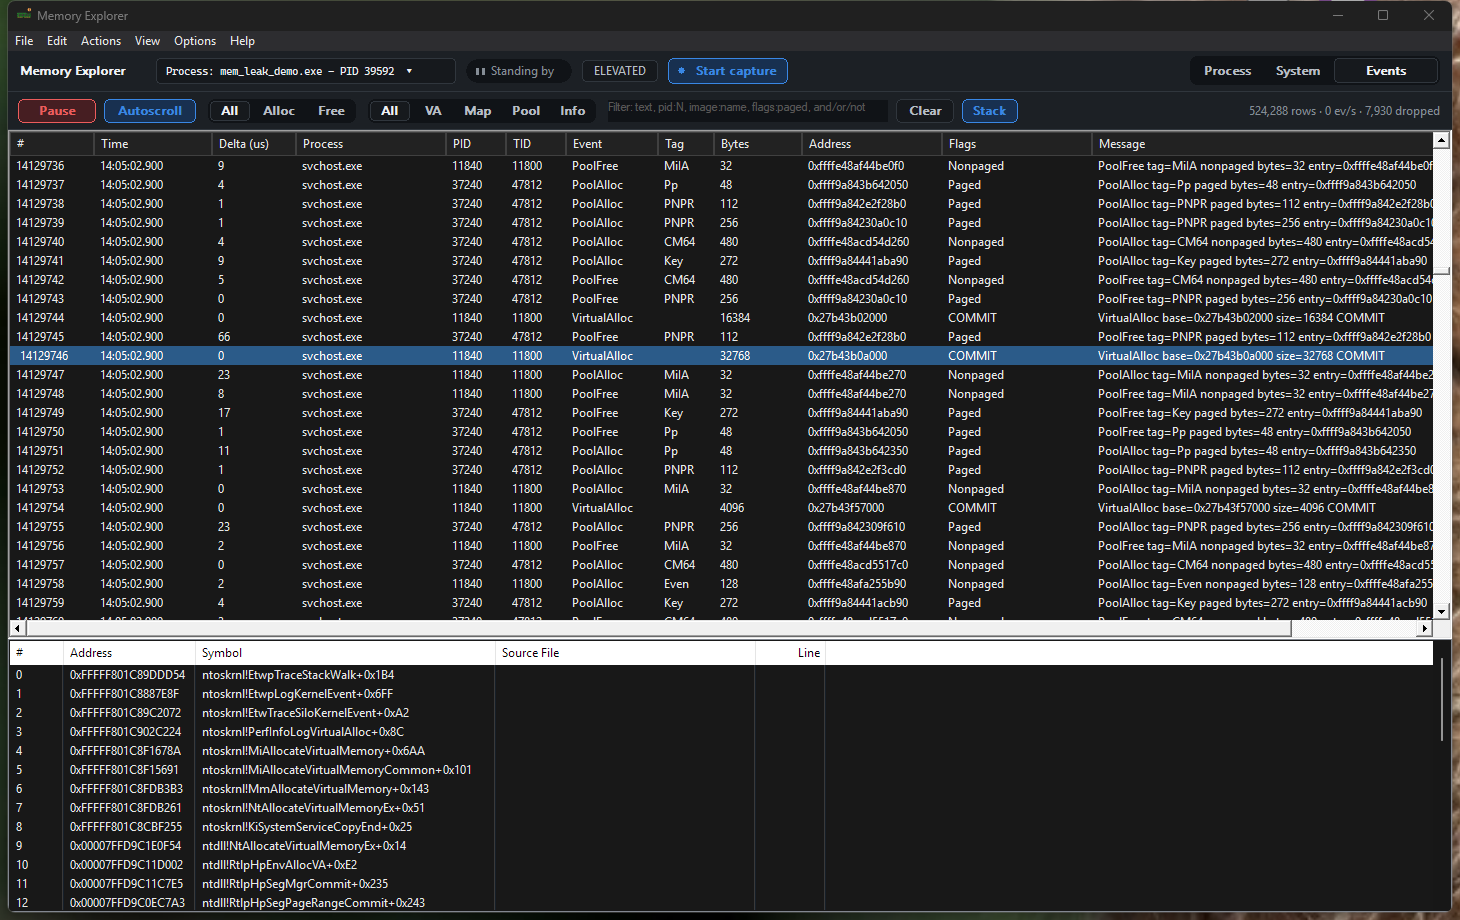Click the Standing by status indicator
Screen dimensions: 1460x920
(x=516, y=71)
